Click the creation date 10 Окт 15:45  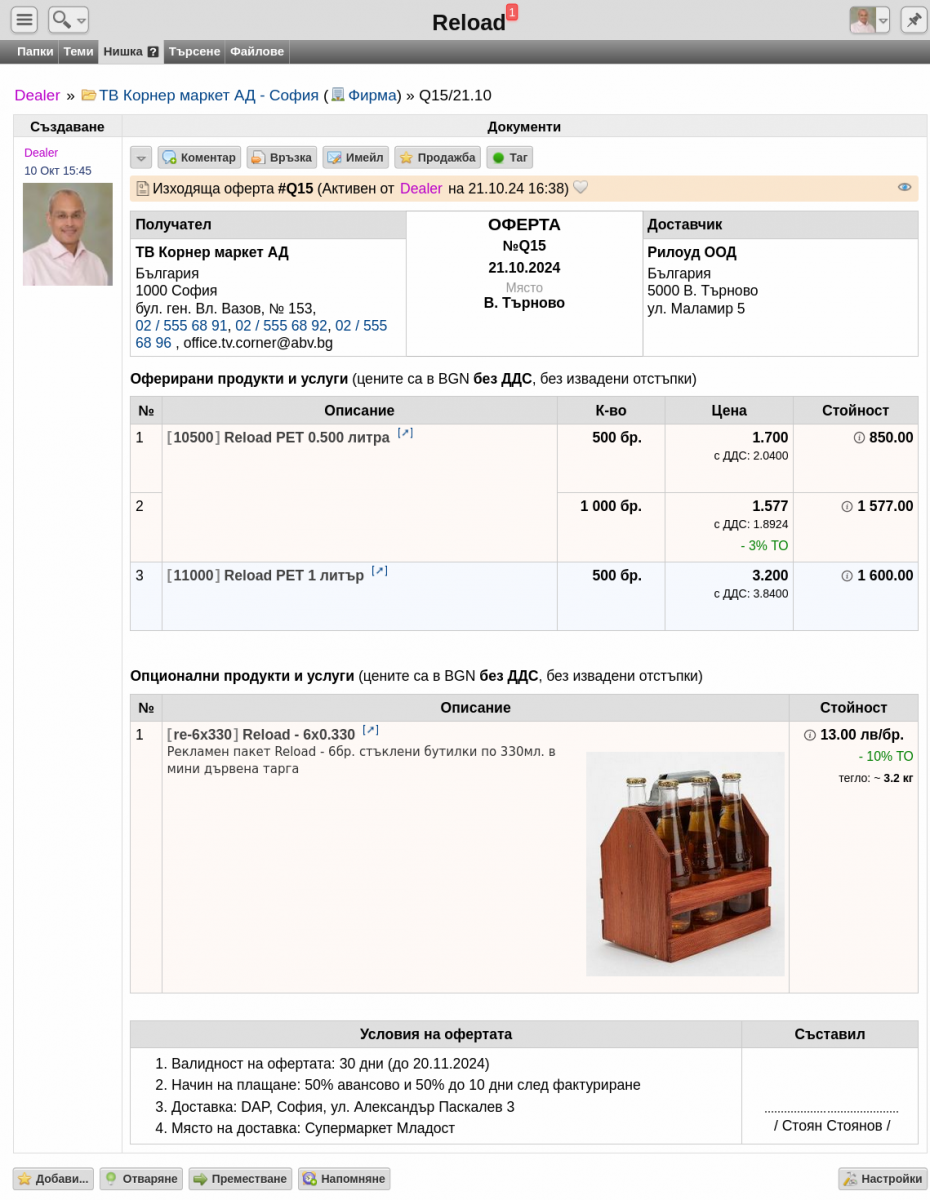pos(58,171)
